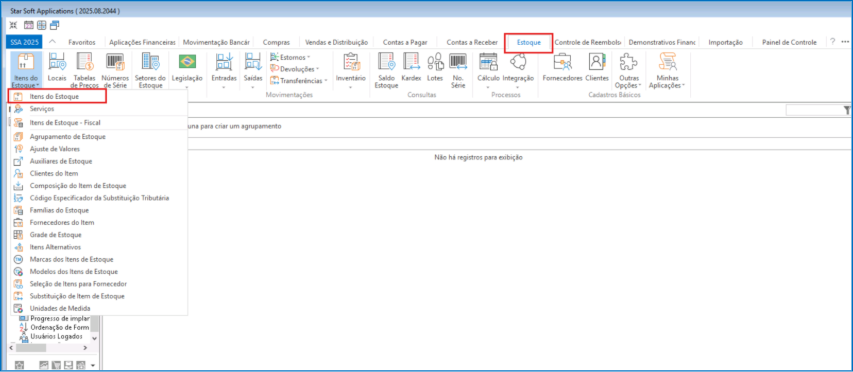Open Outras Opções puzzle button
Viewport: 853px width, 372px height.
click(628, 69)
